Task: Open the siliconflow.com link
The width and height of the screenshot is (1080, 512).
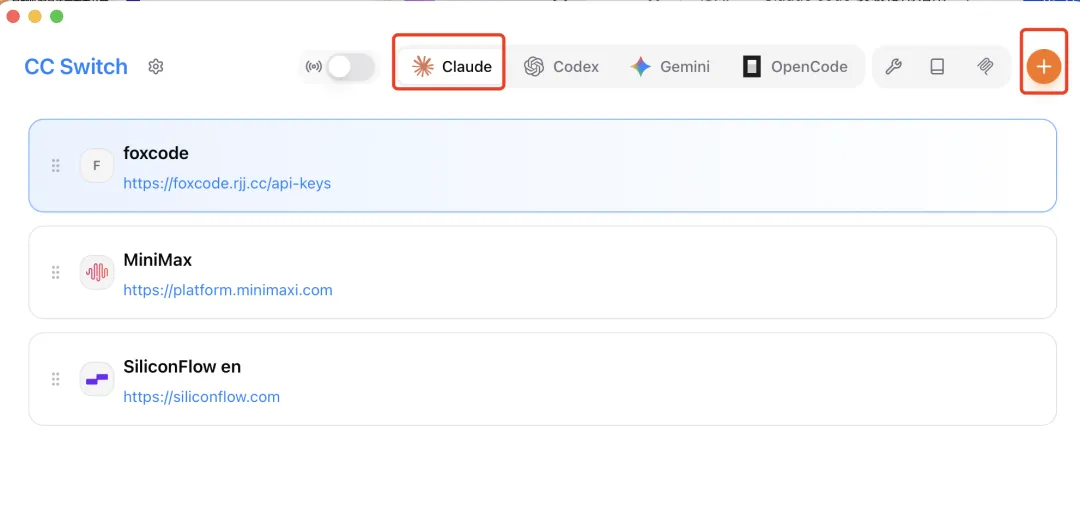Action: point(202,397)
